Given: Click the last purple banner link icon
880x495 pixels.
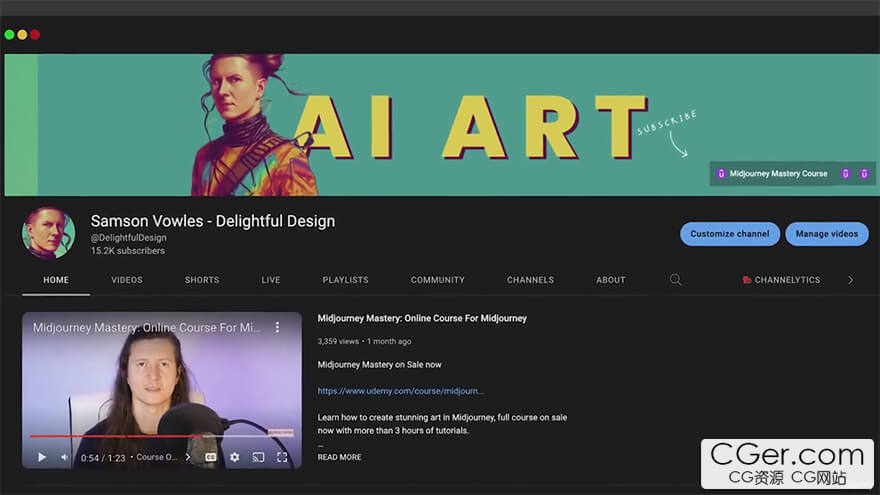Looking at the screenshot, I should [864, 174].
